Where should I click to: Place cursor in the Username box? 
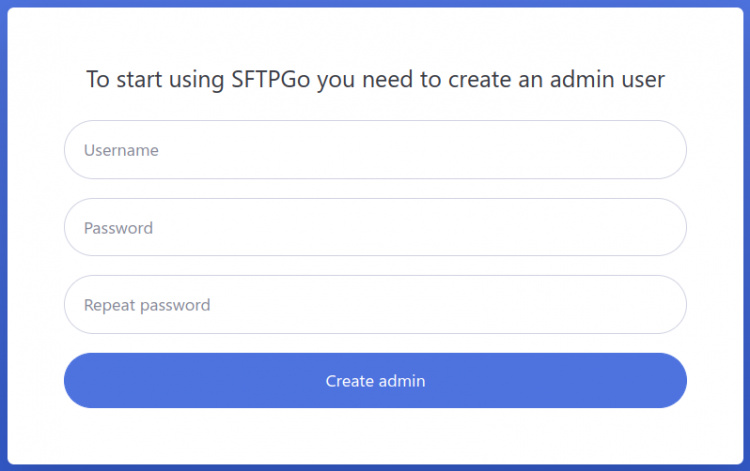tap(375, 150)
